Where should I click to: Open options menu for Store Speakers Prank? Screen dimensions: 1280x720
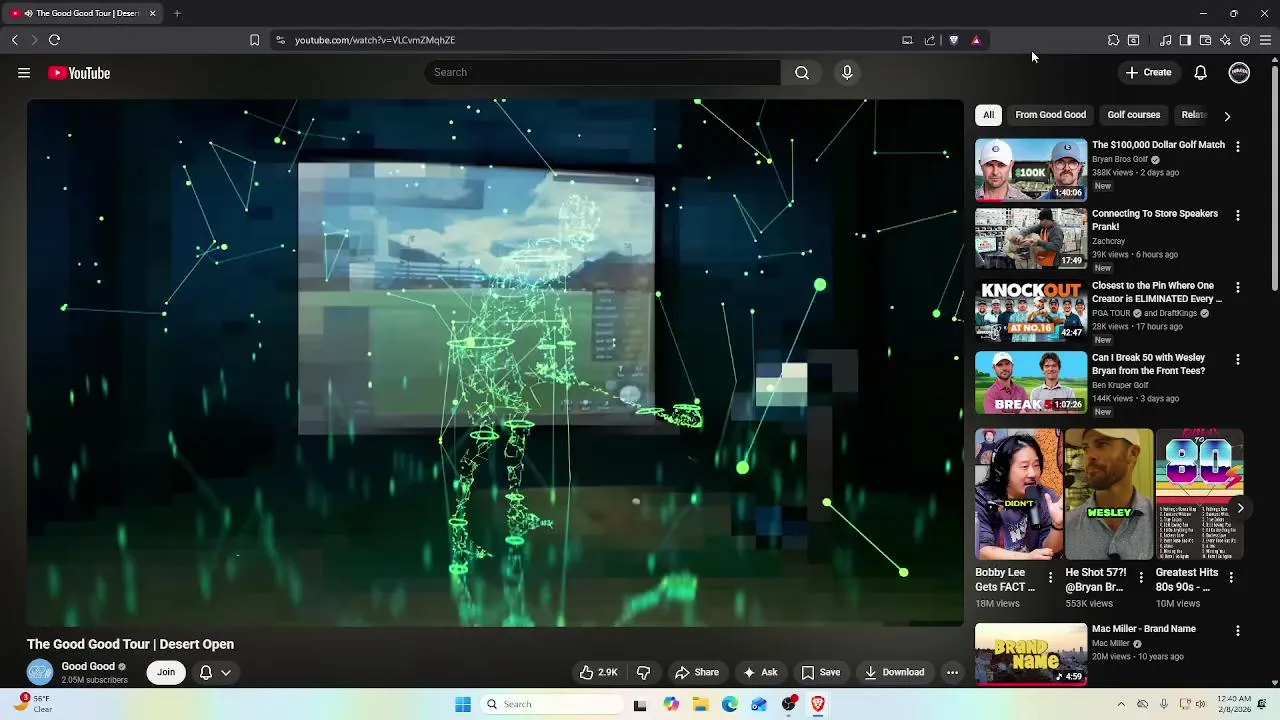click(x=1237, y=215)
